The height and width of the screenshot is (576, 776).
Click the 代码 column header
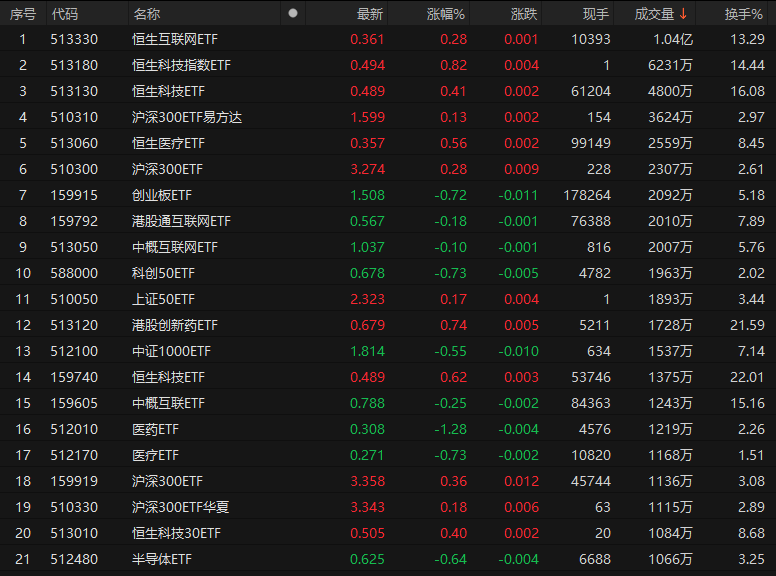pos(65,14)
